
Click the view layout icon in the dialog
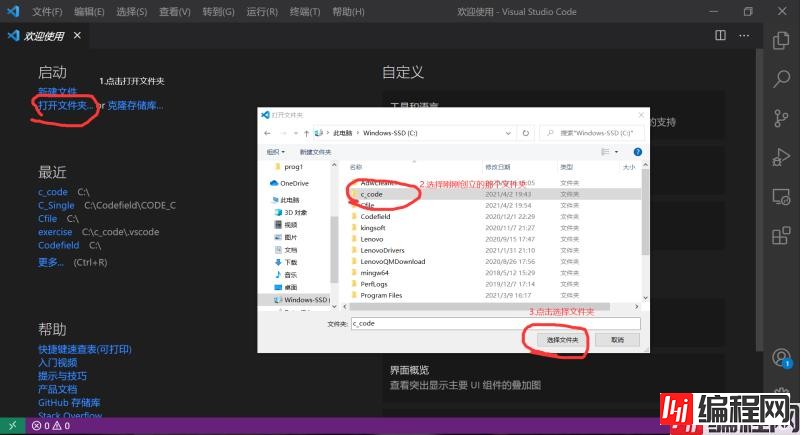point(605,152)
